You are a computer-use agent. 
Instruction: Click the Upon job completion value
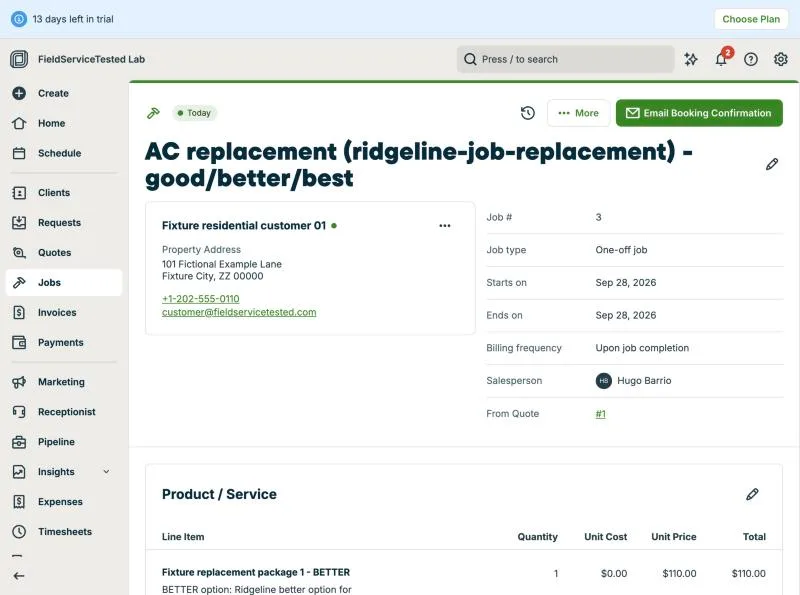[x=642, y=348]
